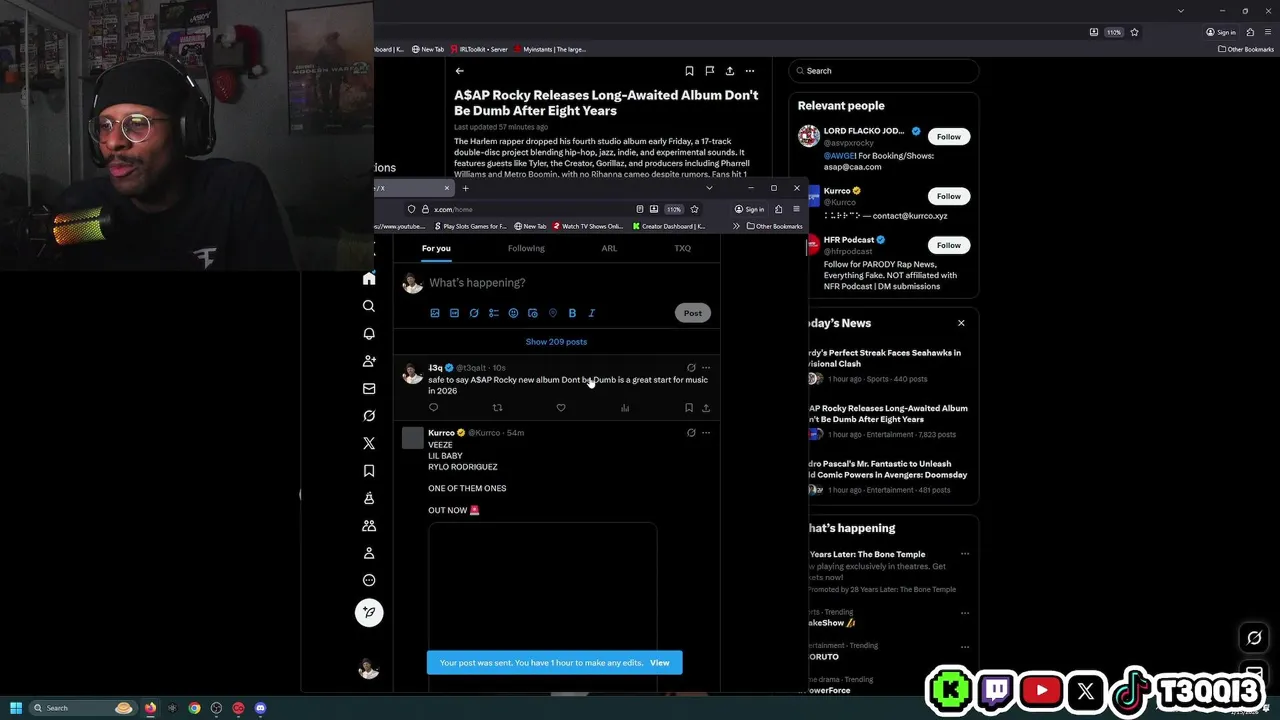Open emoji picker in post composer
The width and height of the screenshot is (1280, 720).
click(x=513, y=313)
